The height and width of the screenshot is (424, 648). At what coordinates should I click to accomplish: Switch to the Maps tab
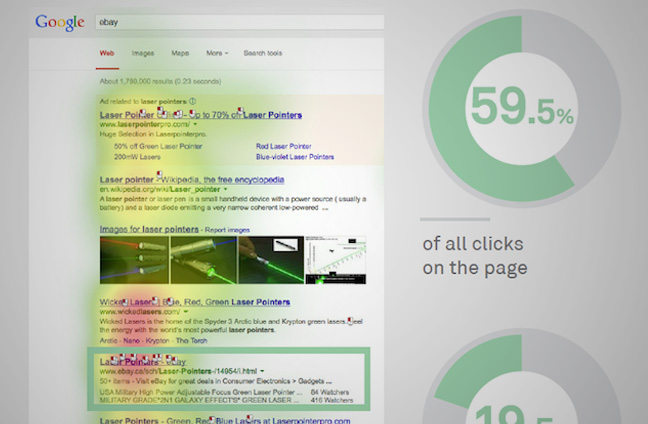tap(180, 53)
